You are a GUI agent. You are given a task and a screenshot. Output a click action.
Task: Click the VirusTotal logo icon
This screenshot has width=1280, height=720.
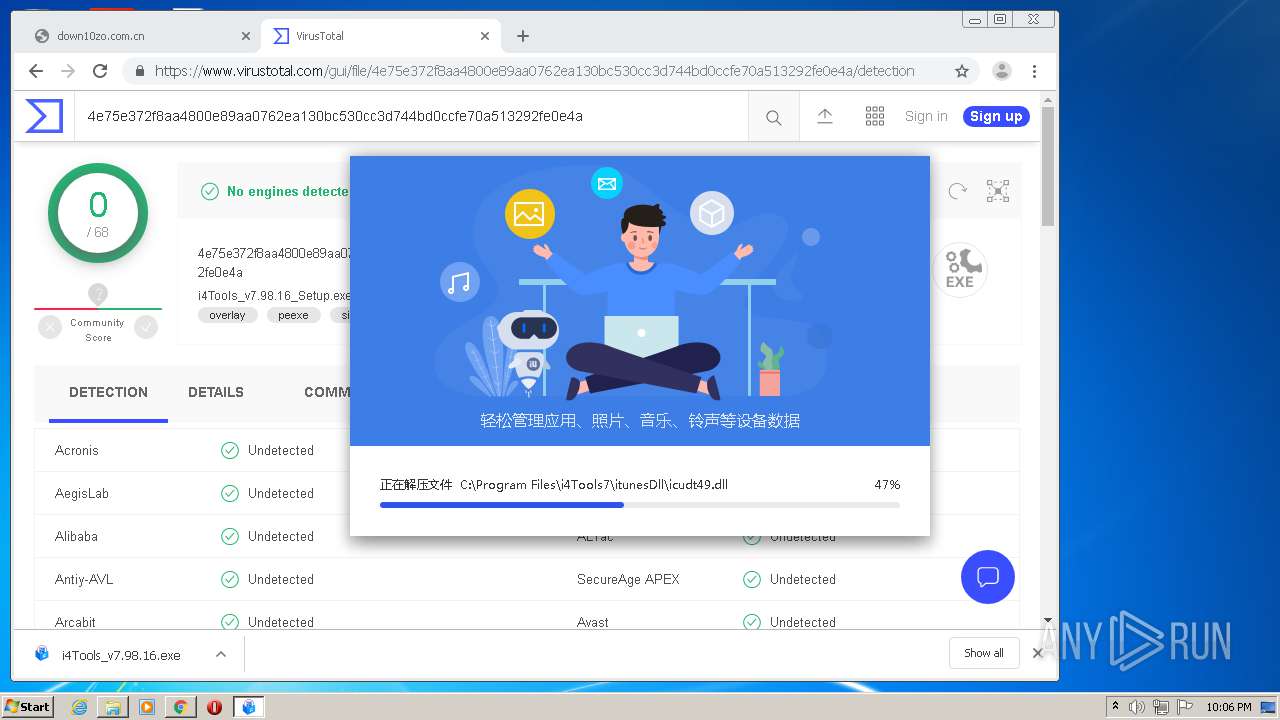[x=44, y=116]
